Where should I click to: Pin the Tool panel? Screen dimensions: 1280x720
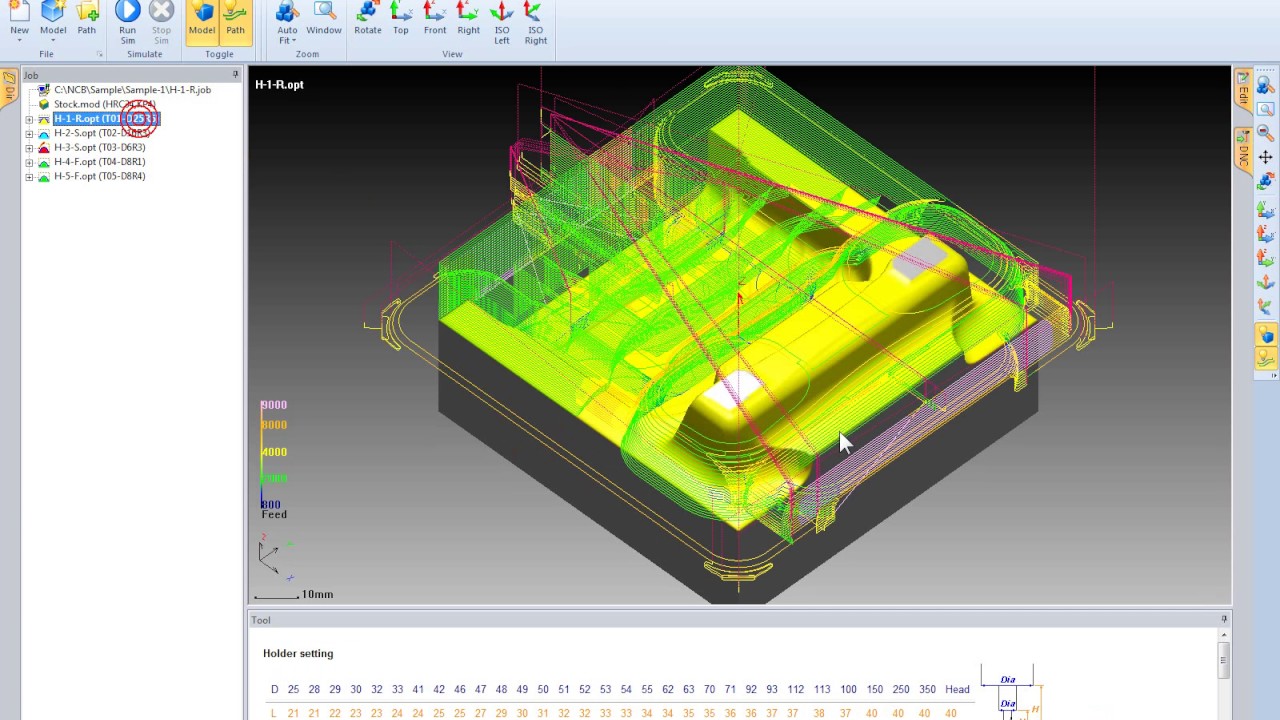[1224, 620]
